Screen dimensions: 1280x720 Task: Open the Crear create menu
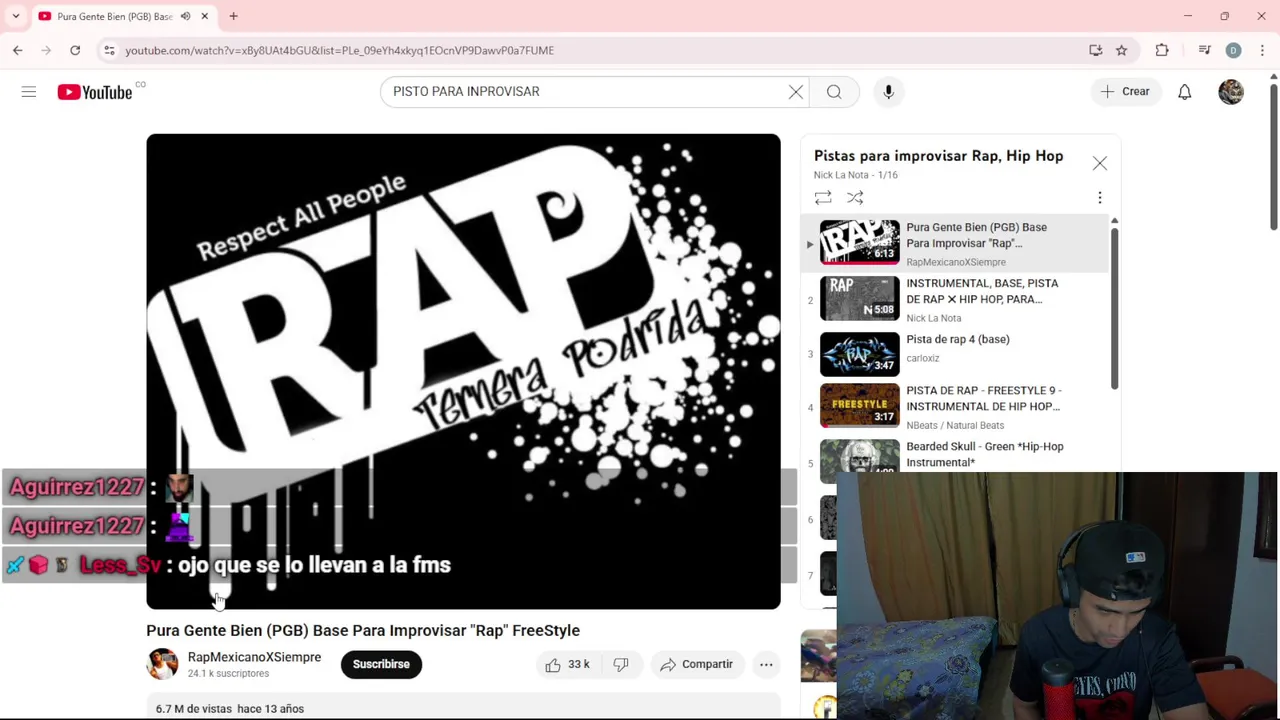tap(1126, 92)
